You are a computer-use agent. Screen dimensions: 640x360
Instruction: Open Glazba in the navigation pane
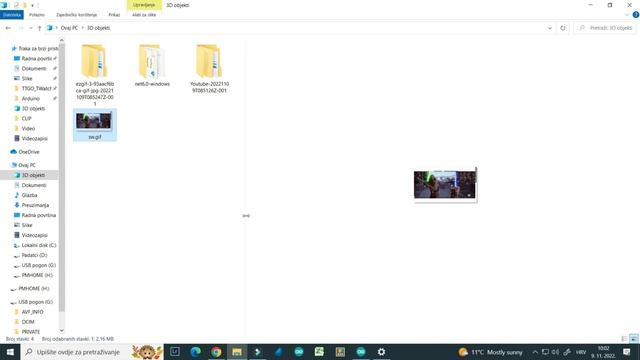[x=29, y=195]
